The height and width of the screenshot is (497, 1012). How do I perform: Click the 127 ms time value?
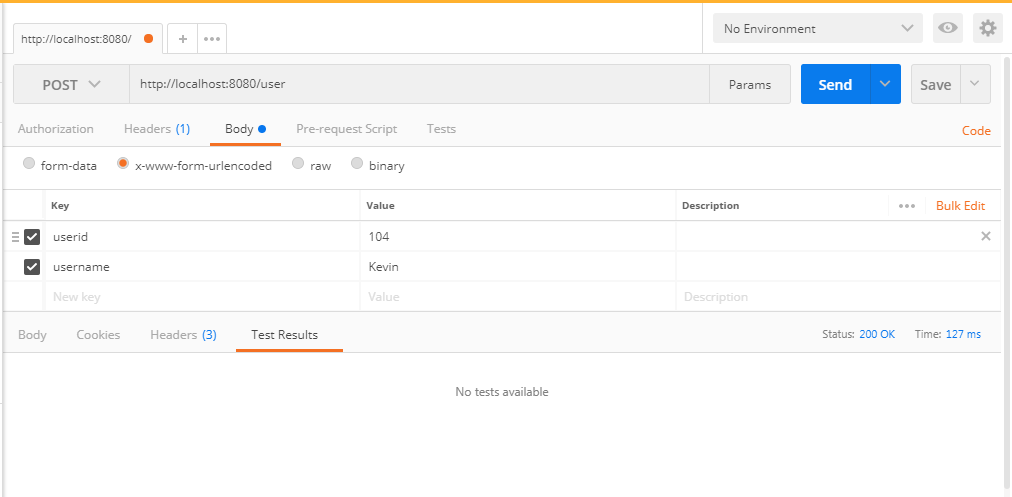click(x=963, y=334)
